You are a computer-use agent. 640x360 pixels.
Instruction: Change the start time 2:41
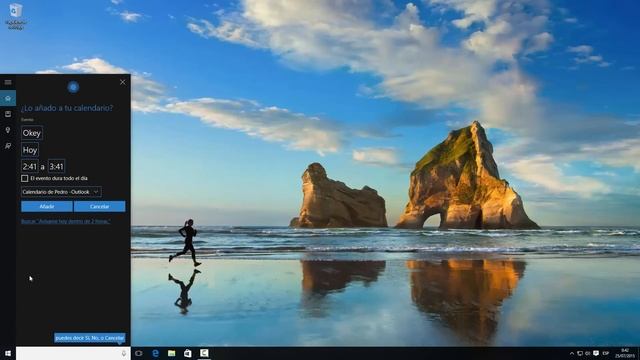tap(29, 166)
